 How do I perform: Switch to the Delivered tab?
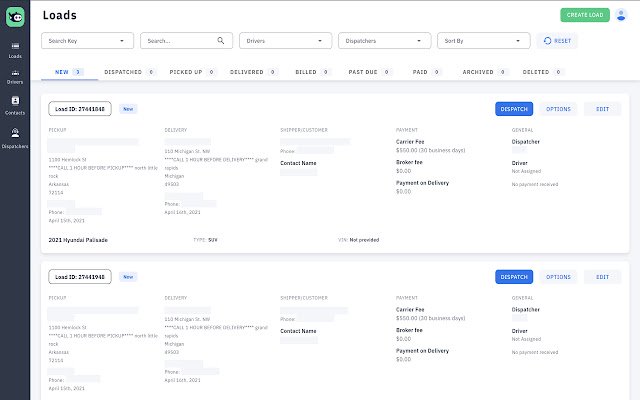coord(253,72)
